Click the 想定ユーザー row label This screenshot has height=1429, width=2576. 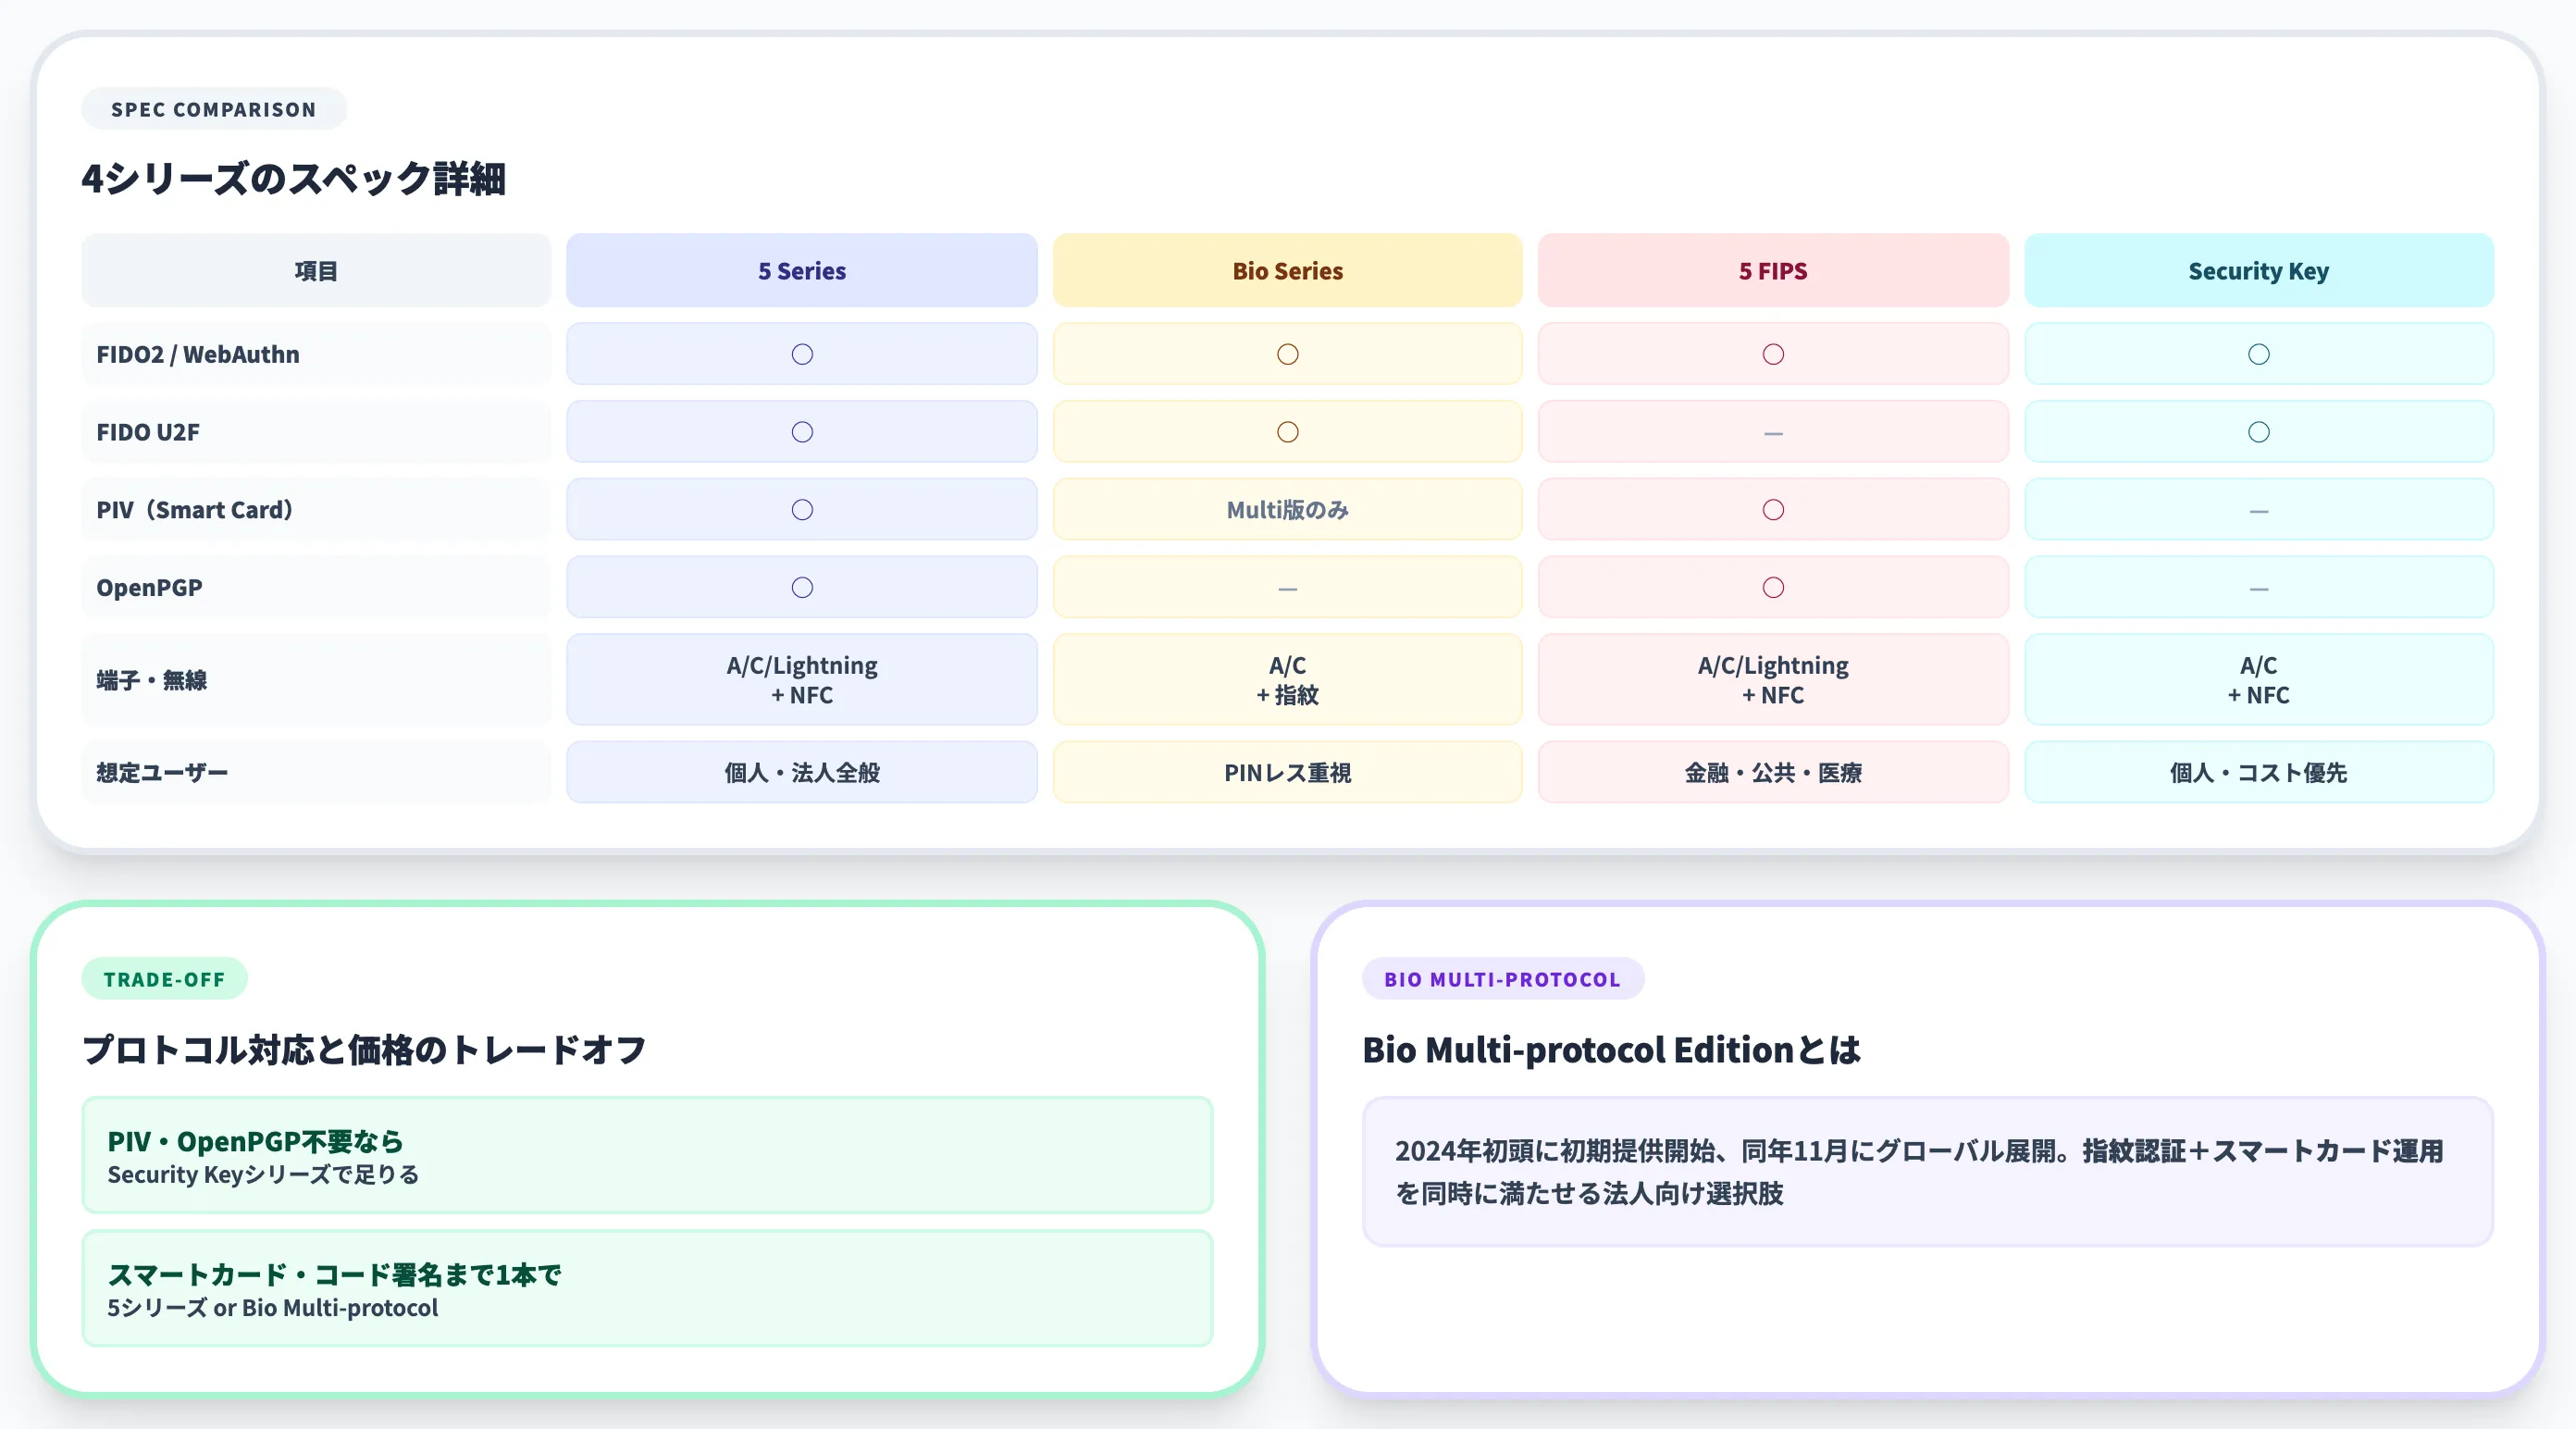coord(316,772)
